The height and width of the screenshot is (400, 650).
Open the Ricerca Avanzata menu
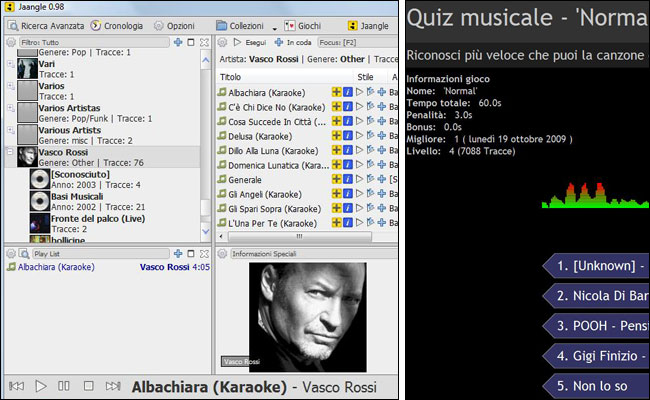pos(45,24)
